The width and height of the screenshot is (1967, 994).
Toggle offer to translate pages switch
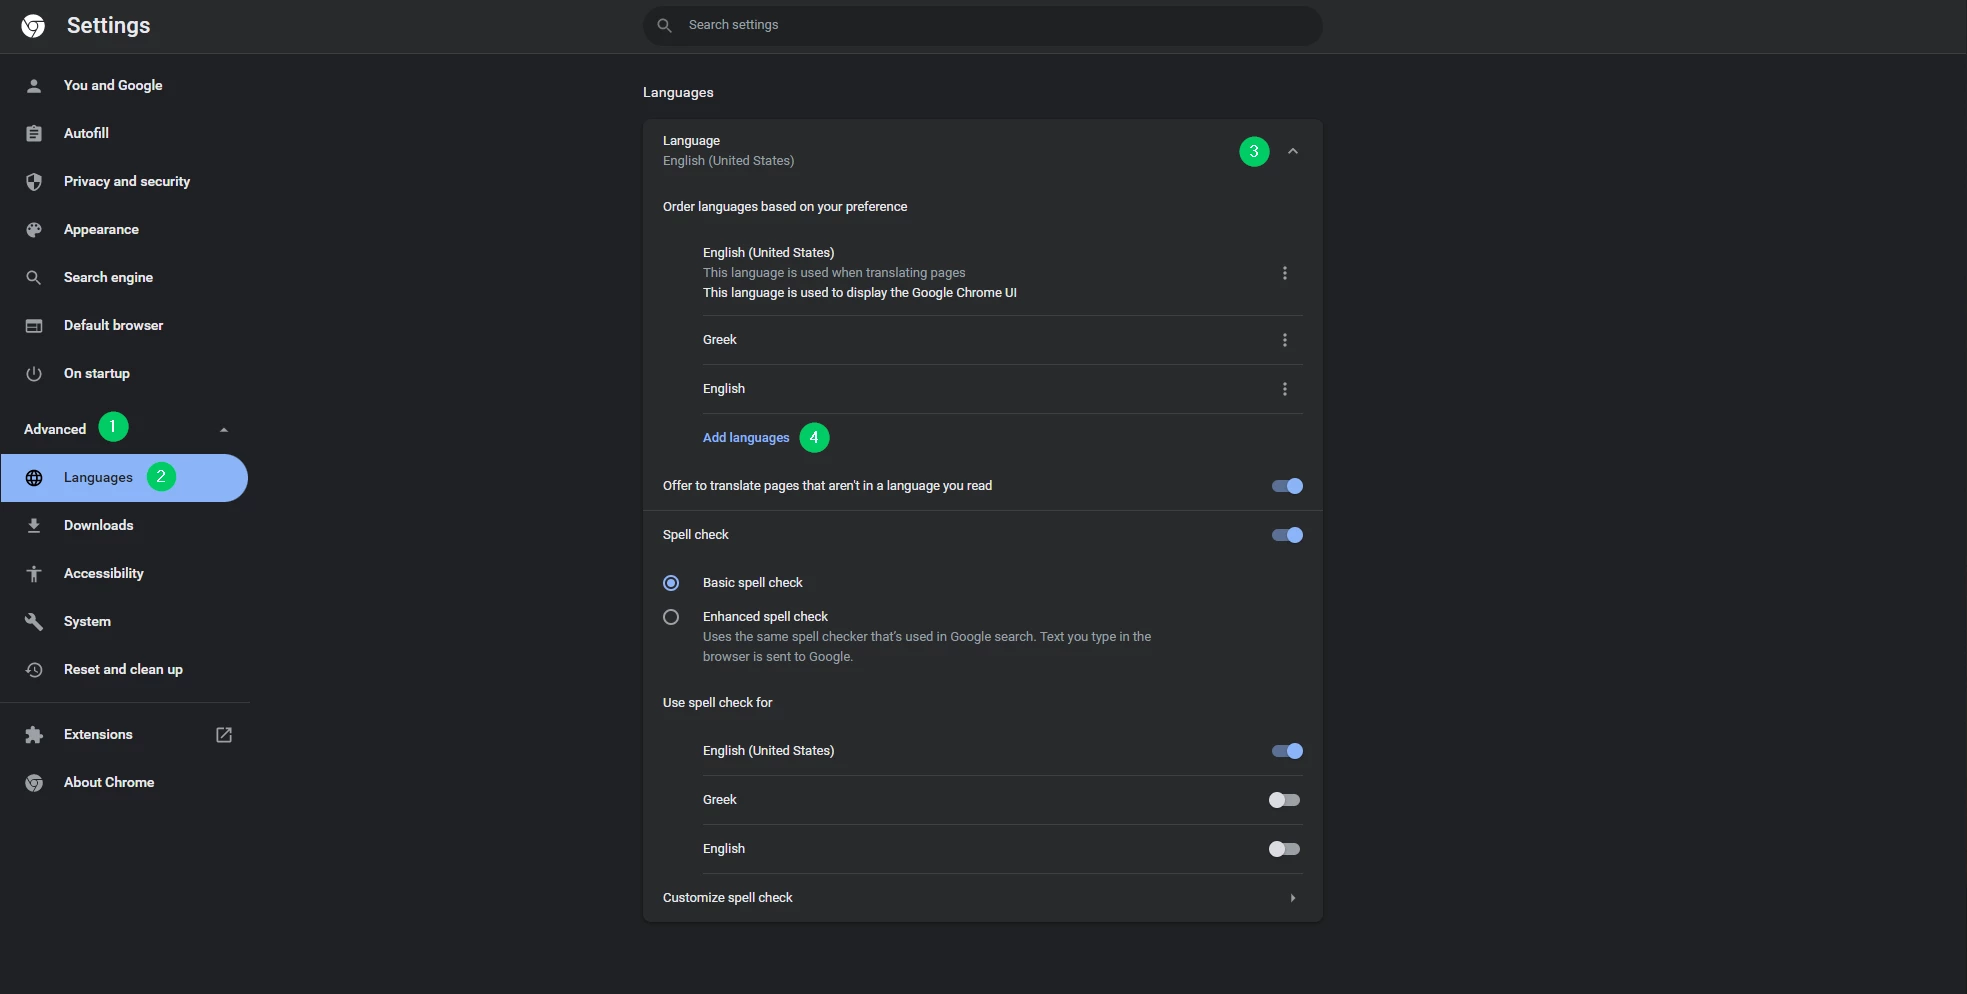[1287, 486]
